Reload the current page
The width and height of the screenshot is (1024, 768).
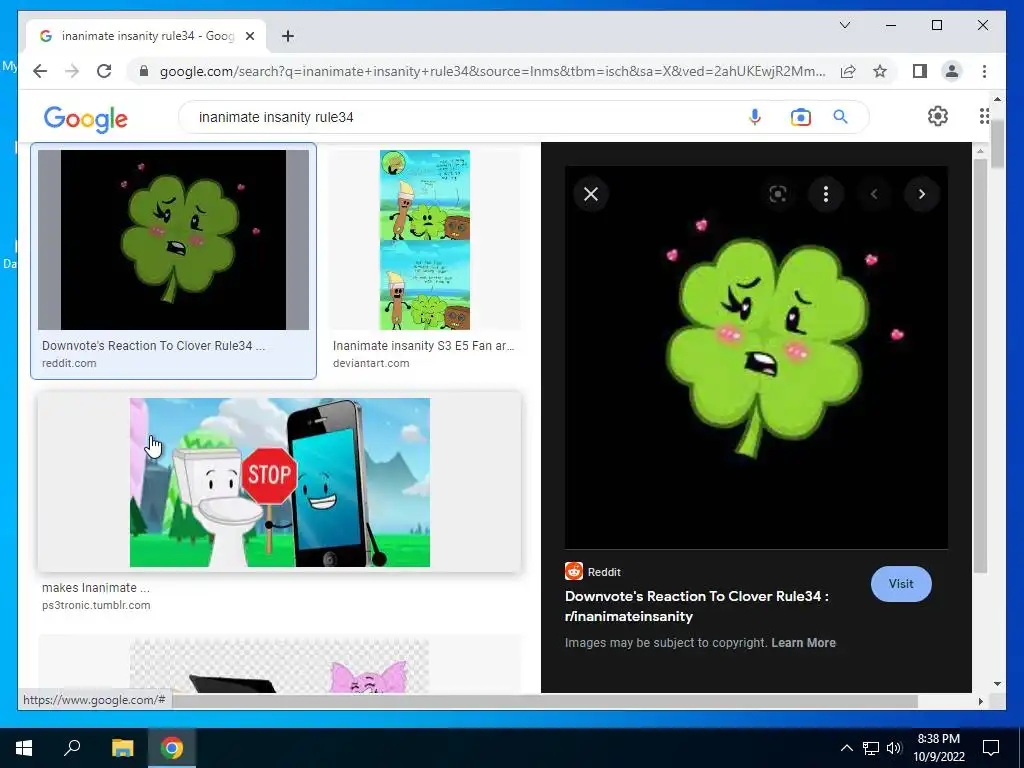104,71
